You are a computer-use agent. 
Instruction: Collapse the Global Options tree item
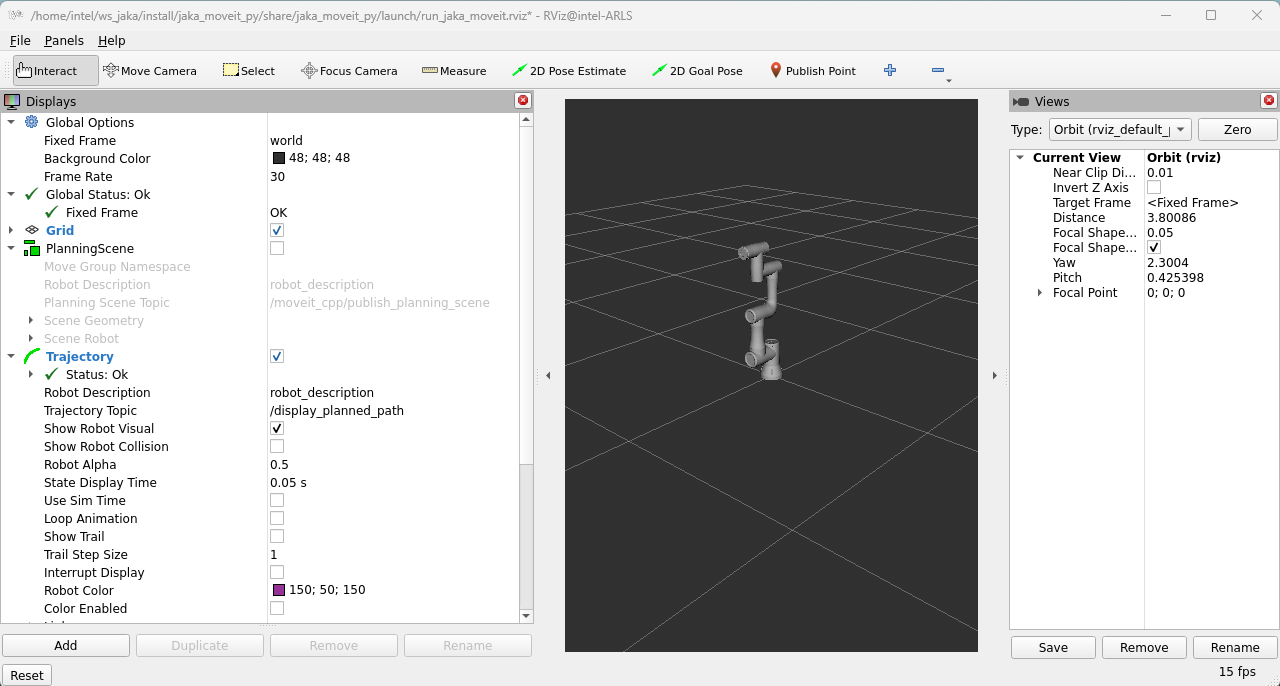click(10, 122)
